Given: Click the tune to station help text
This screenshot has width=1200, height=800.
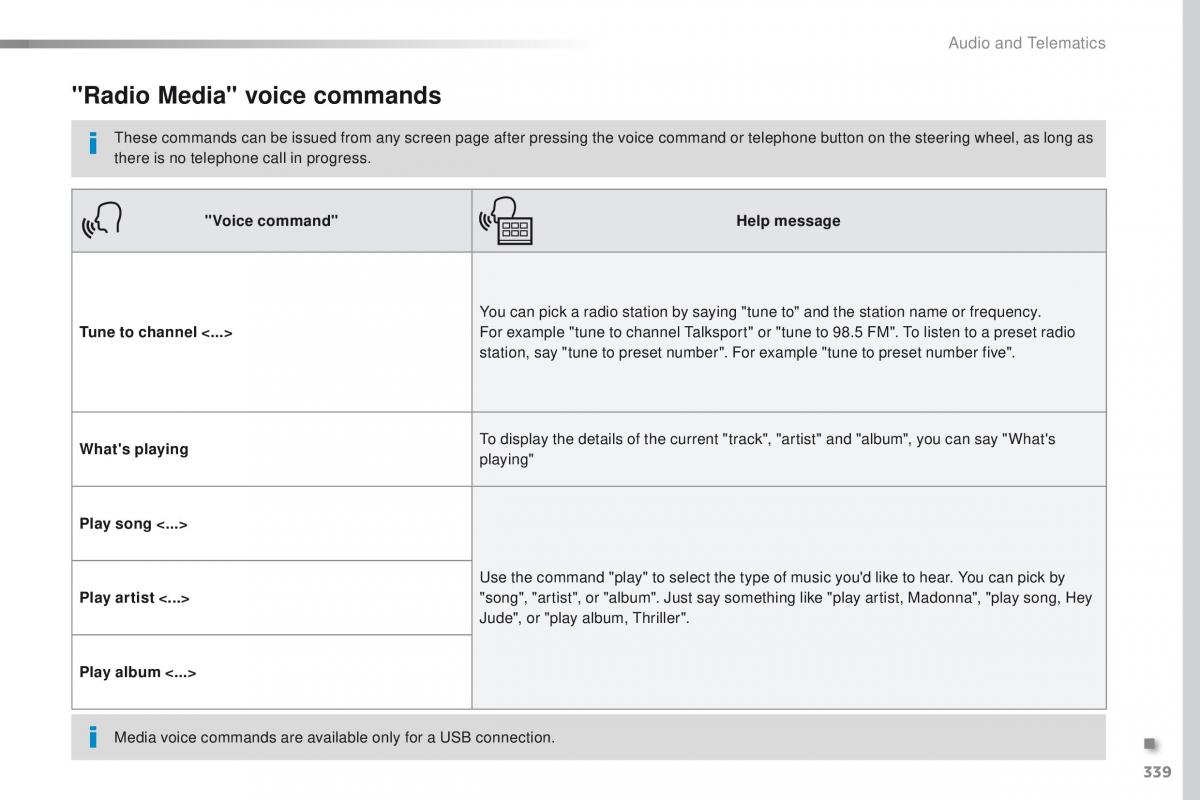Looking at the screenshot, I should [778, 332].
